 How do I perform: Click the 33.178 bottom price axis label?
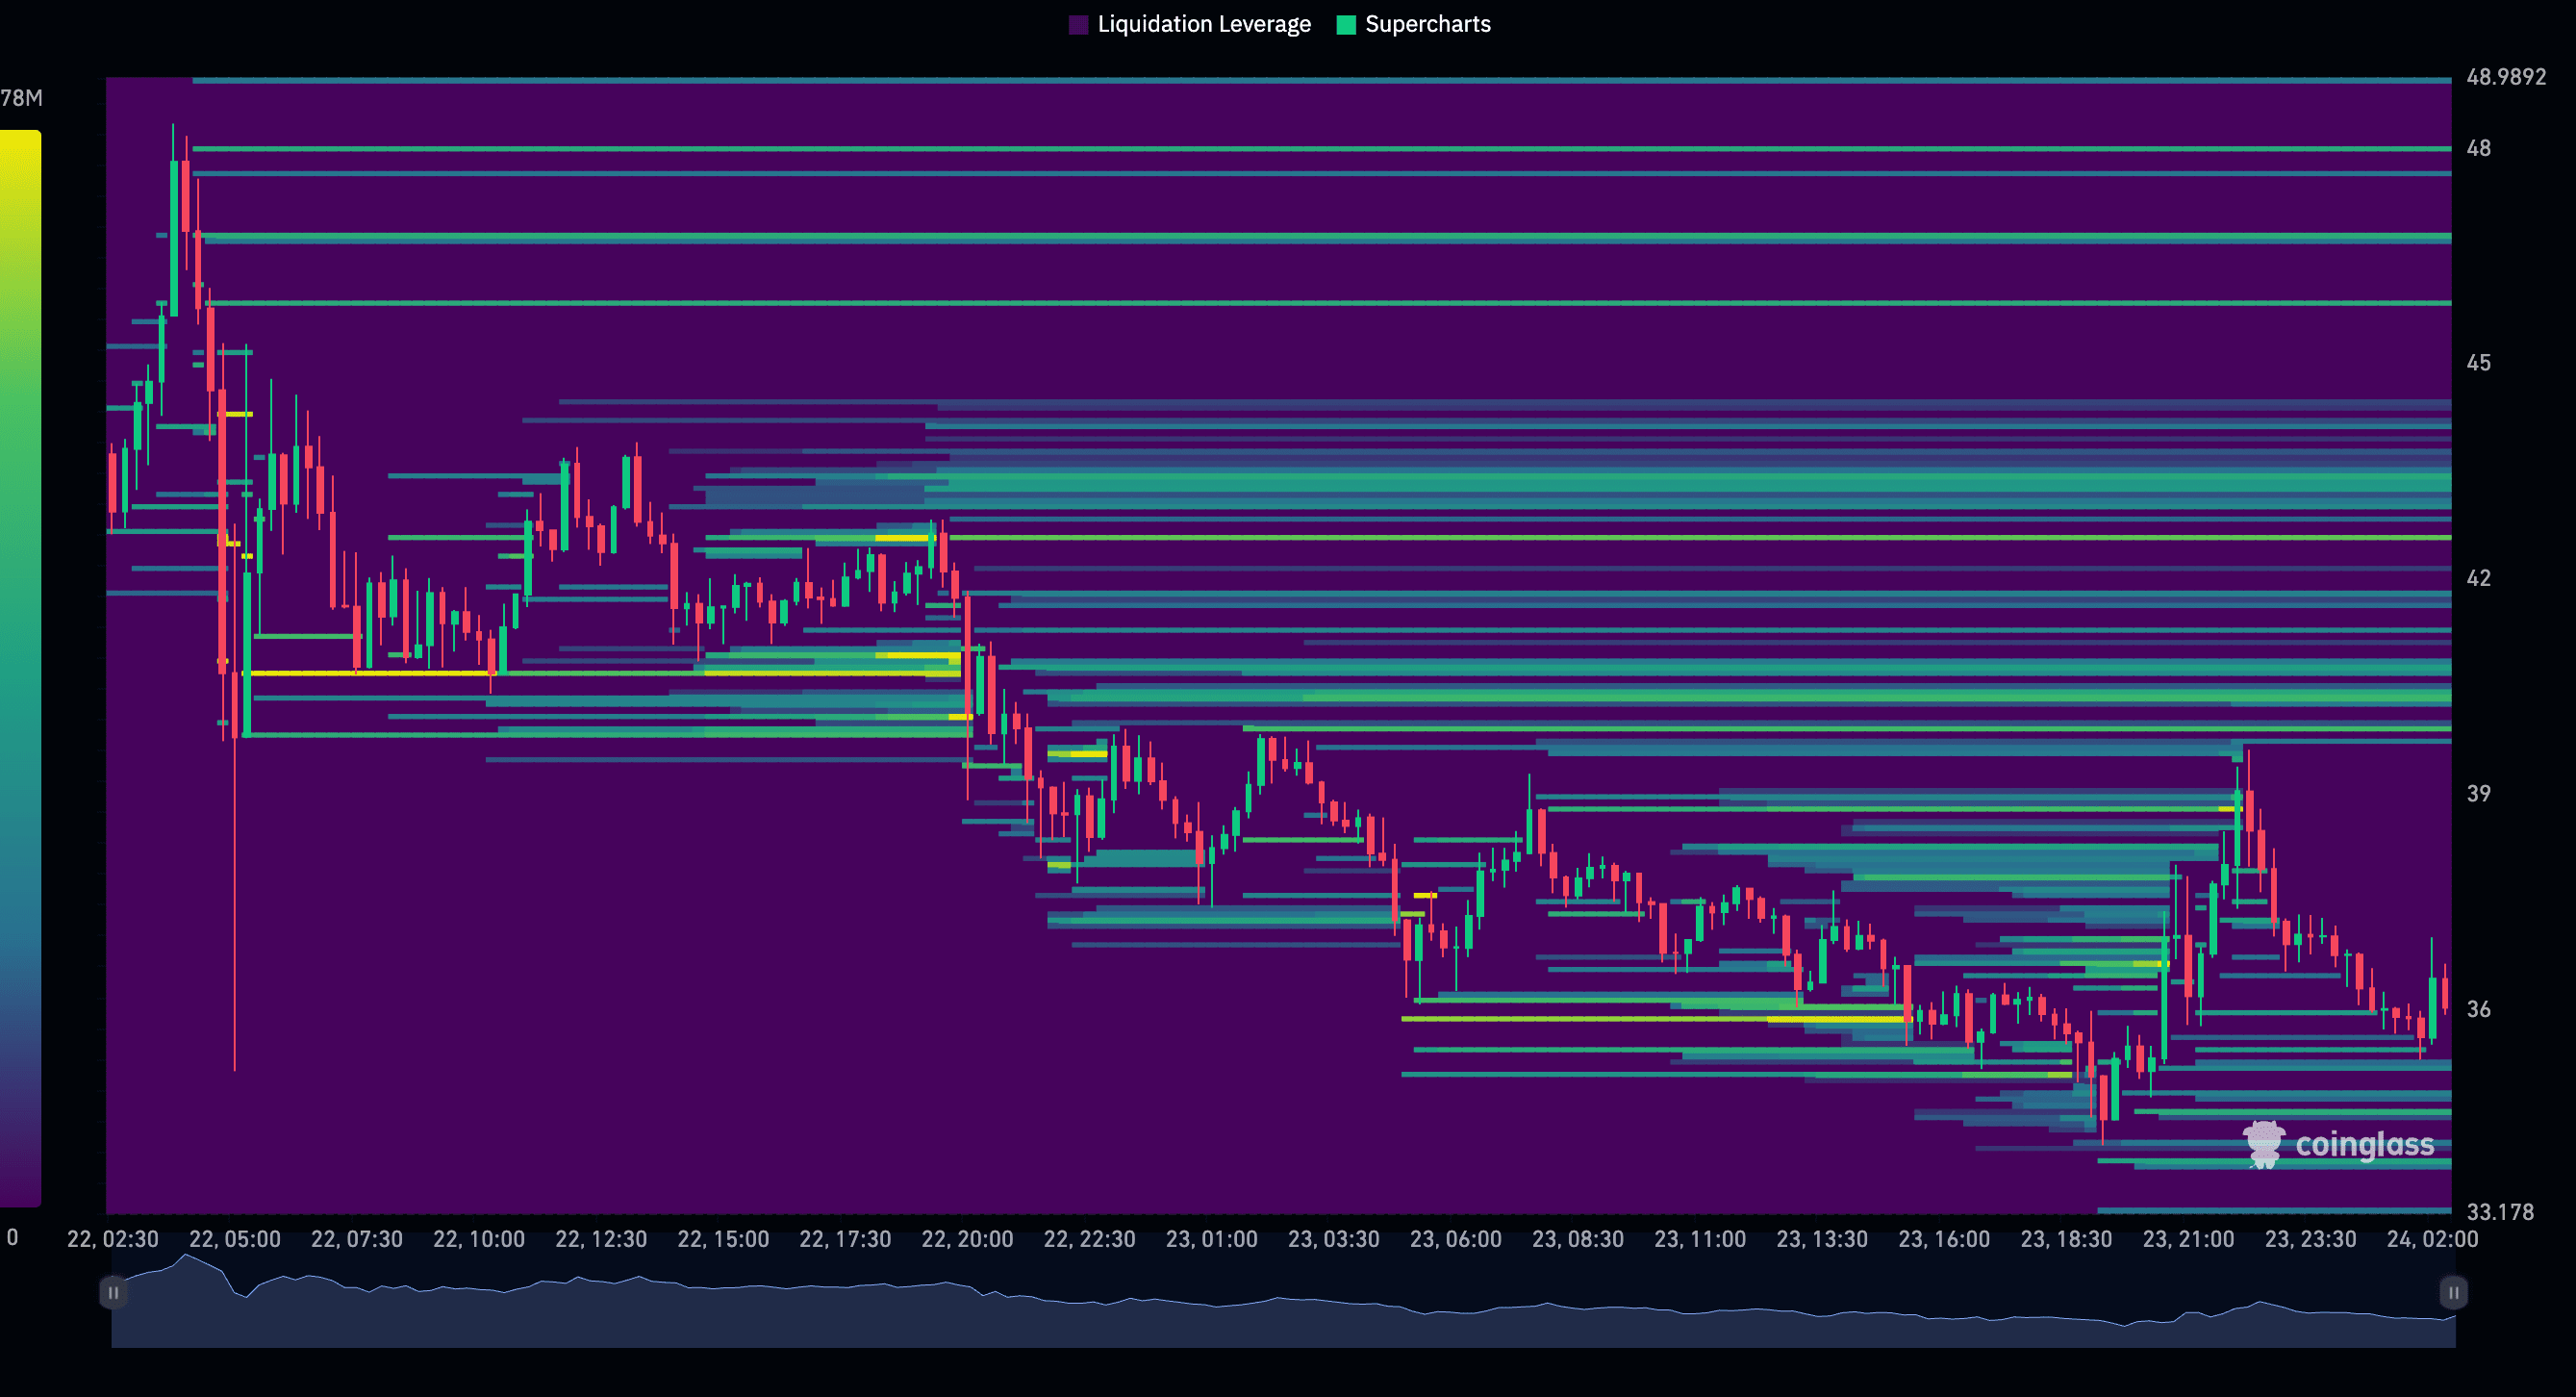2499,1212
